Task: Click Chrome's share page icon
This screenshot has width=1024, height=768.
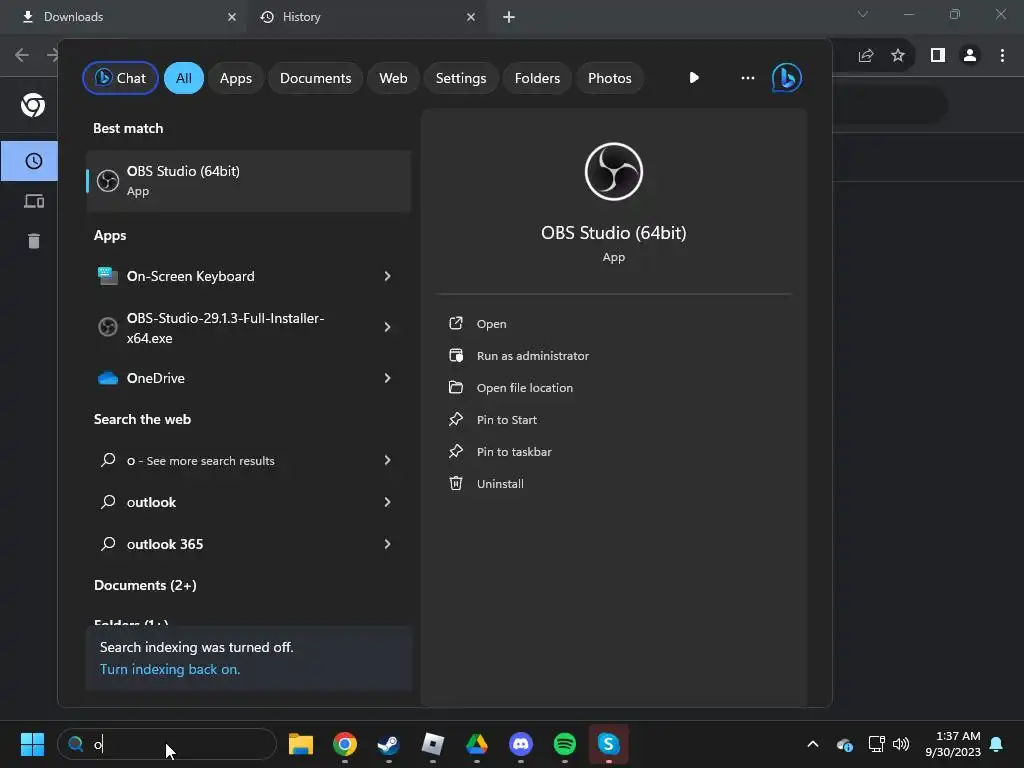Action: pos(866,56)
